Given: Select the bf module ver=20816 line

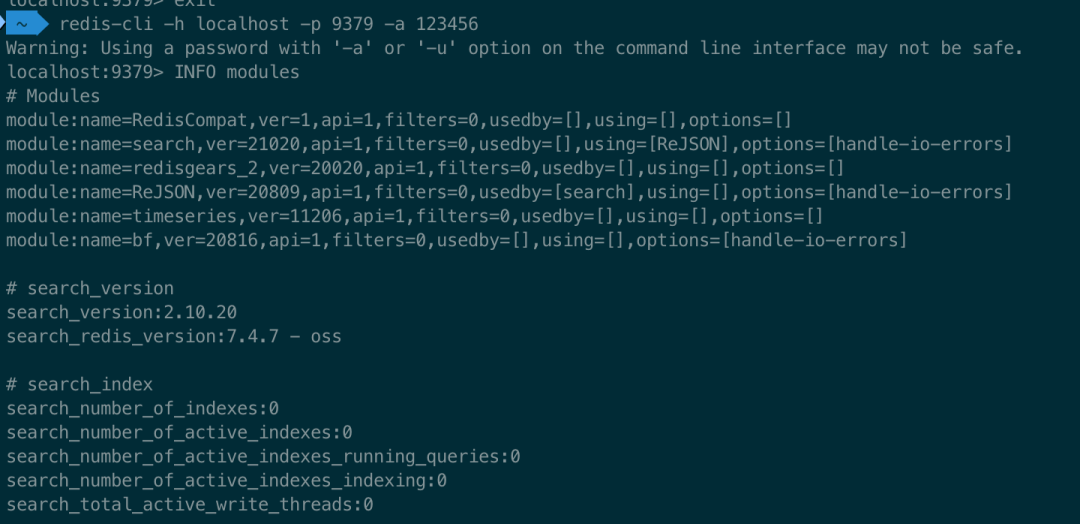Looking at the screenshot, I should pos(456,240).
